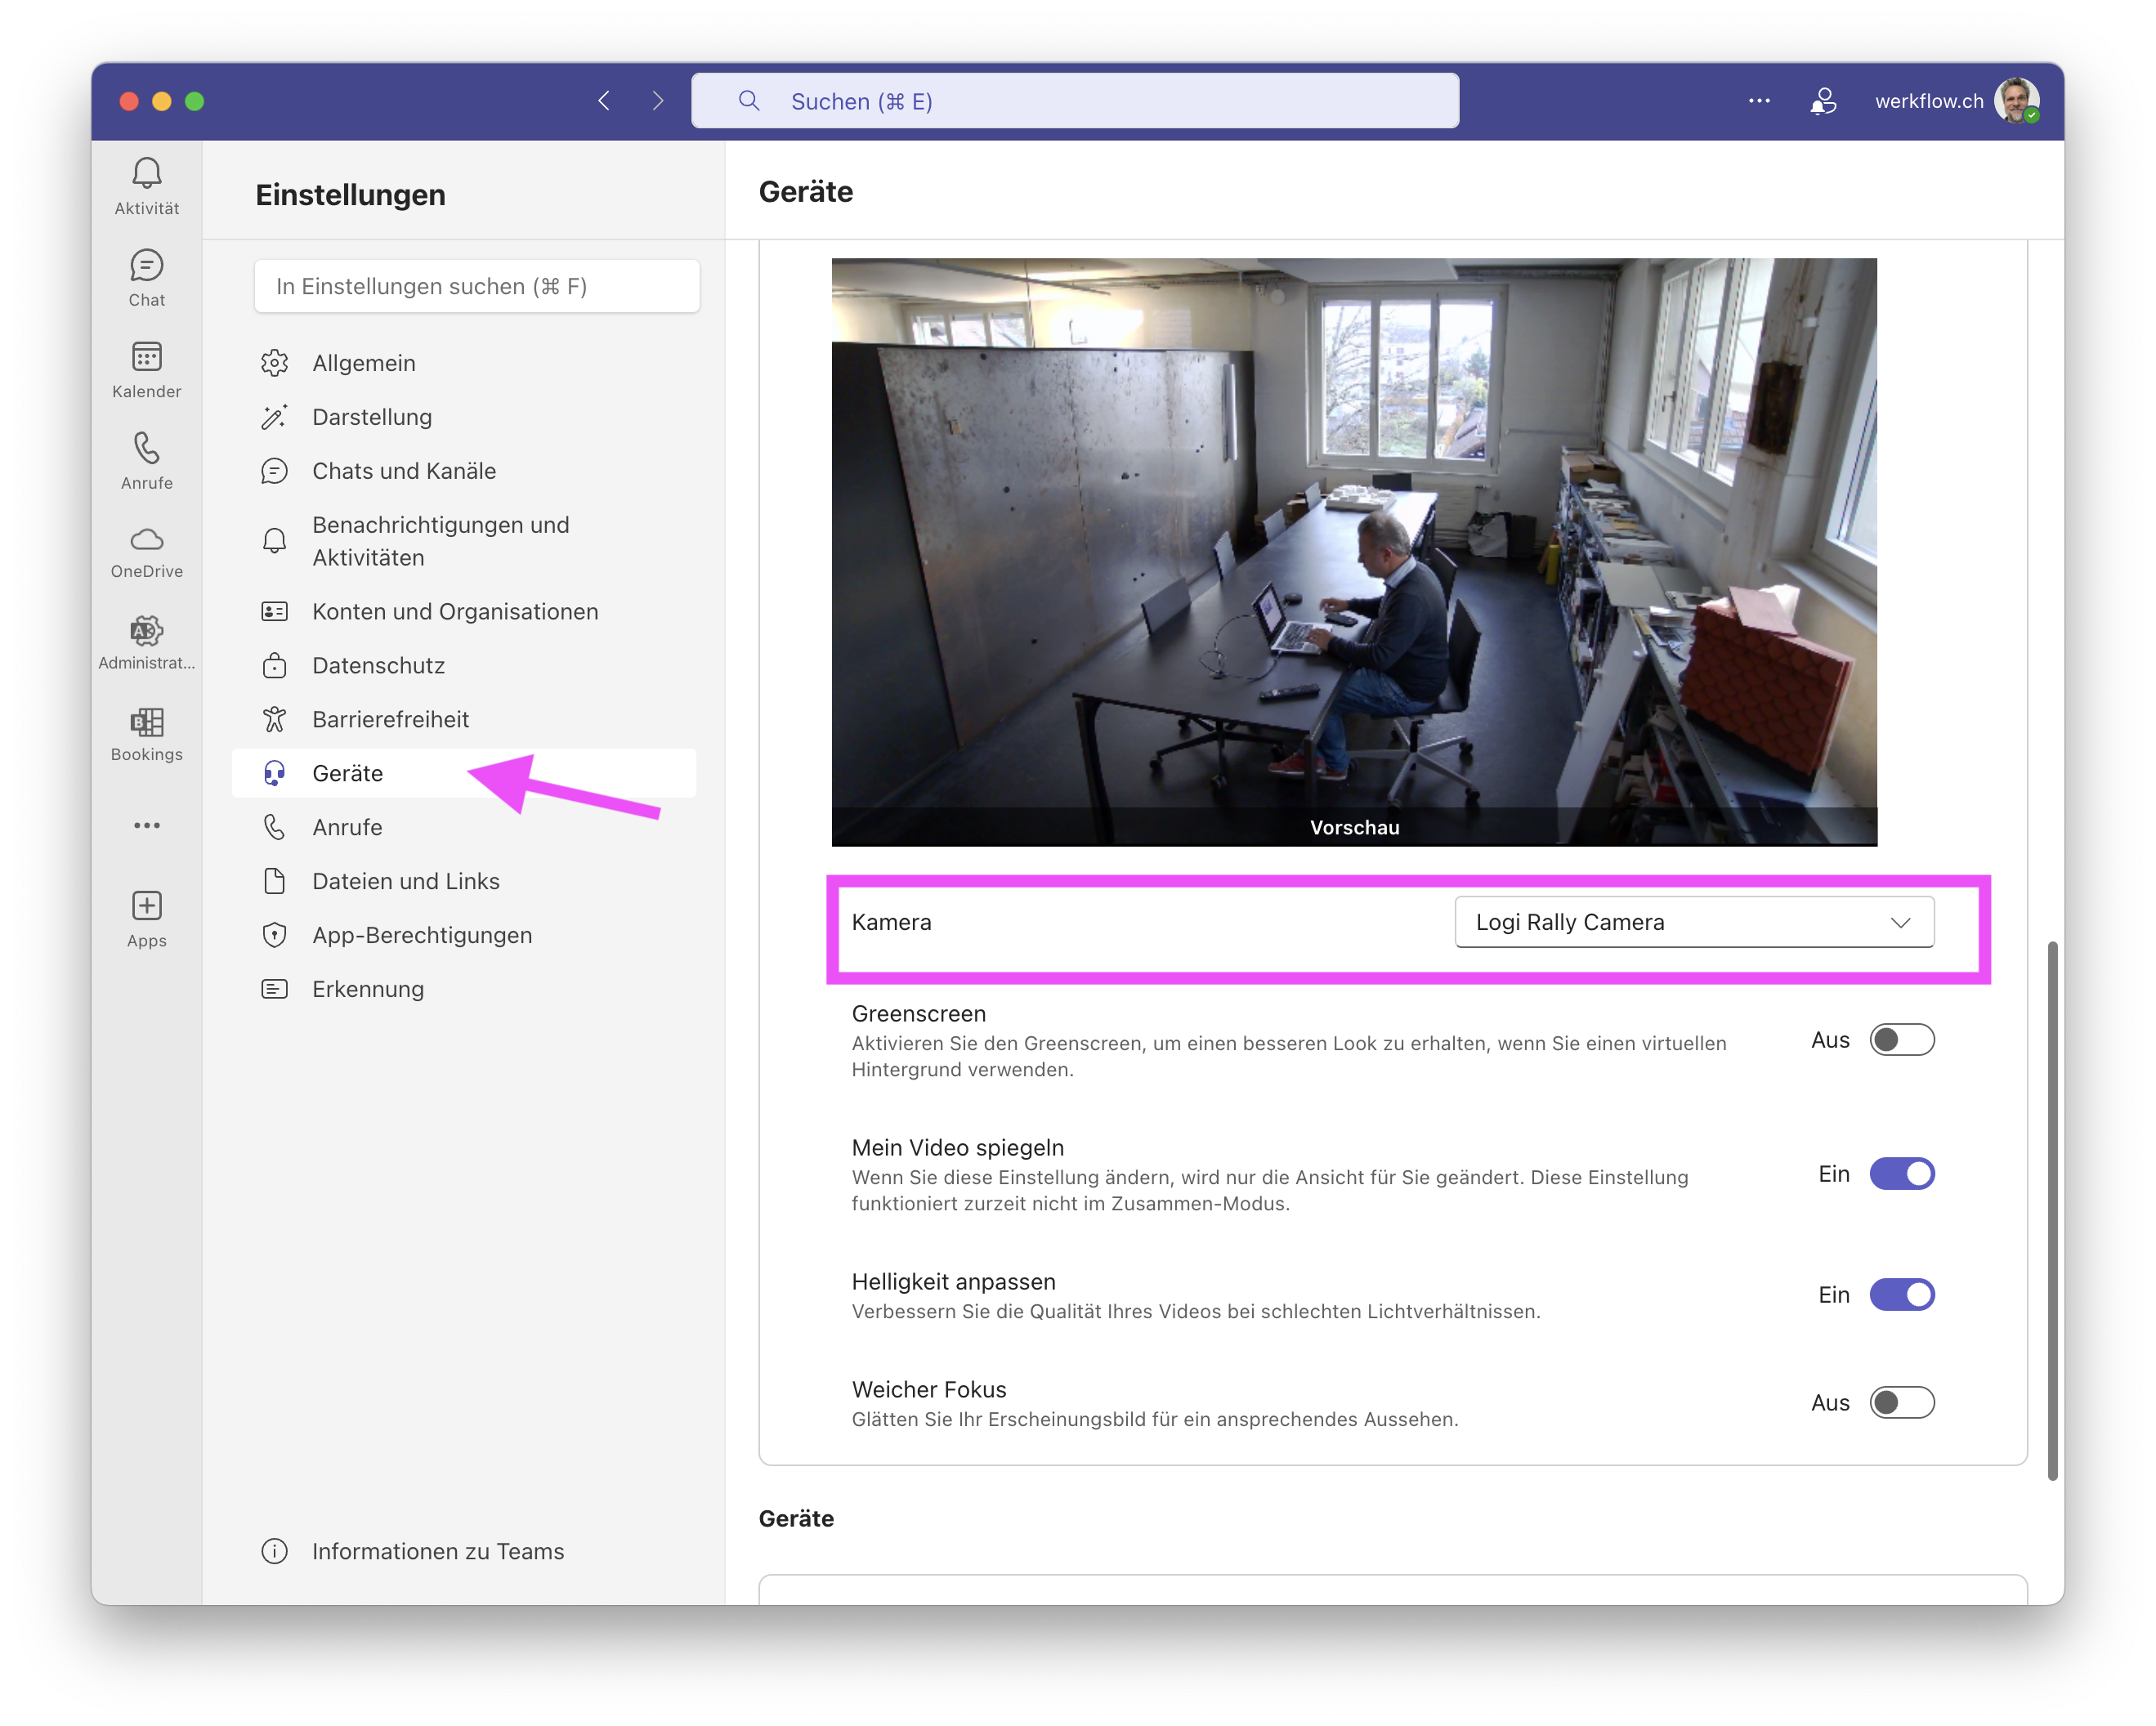Click the Apps plus icon
This screenshot has height=1726, width=2156.
(x=146, y=906)
